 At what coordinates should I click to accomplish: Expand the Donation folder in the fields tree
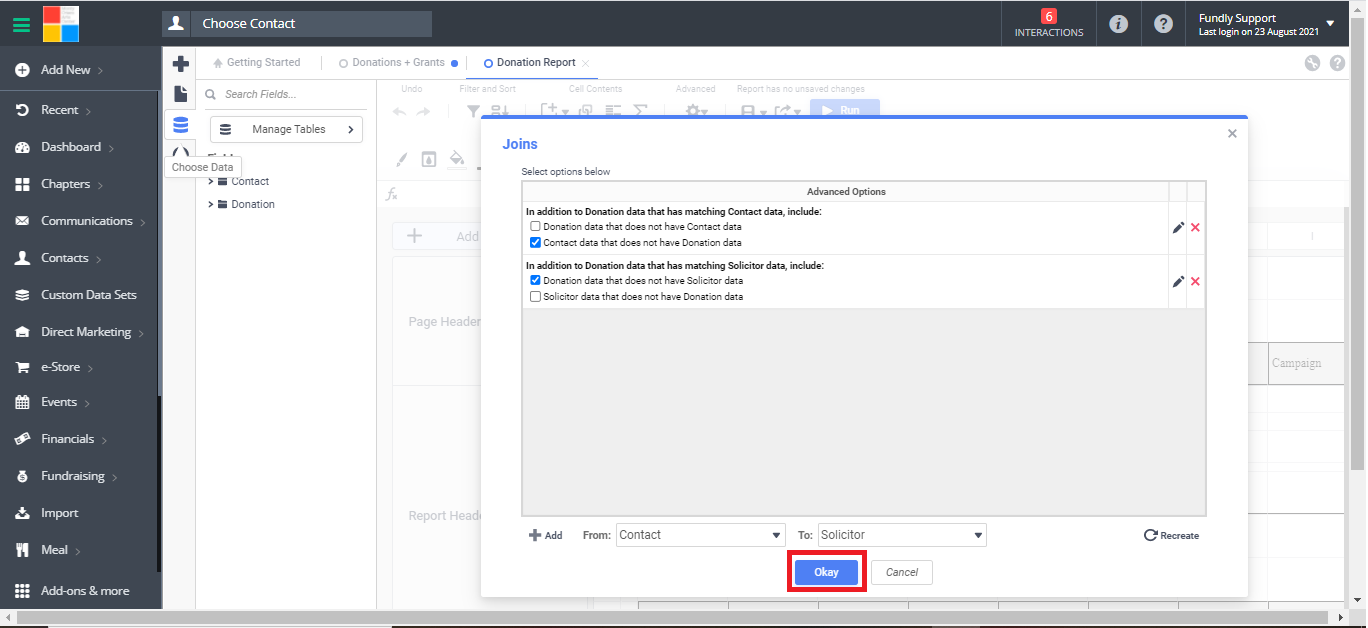[x=211, y=204]
